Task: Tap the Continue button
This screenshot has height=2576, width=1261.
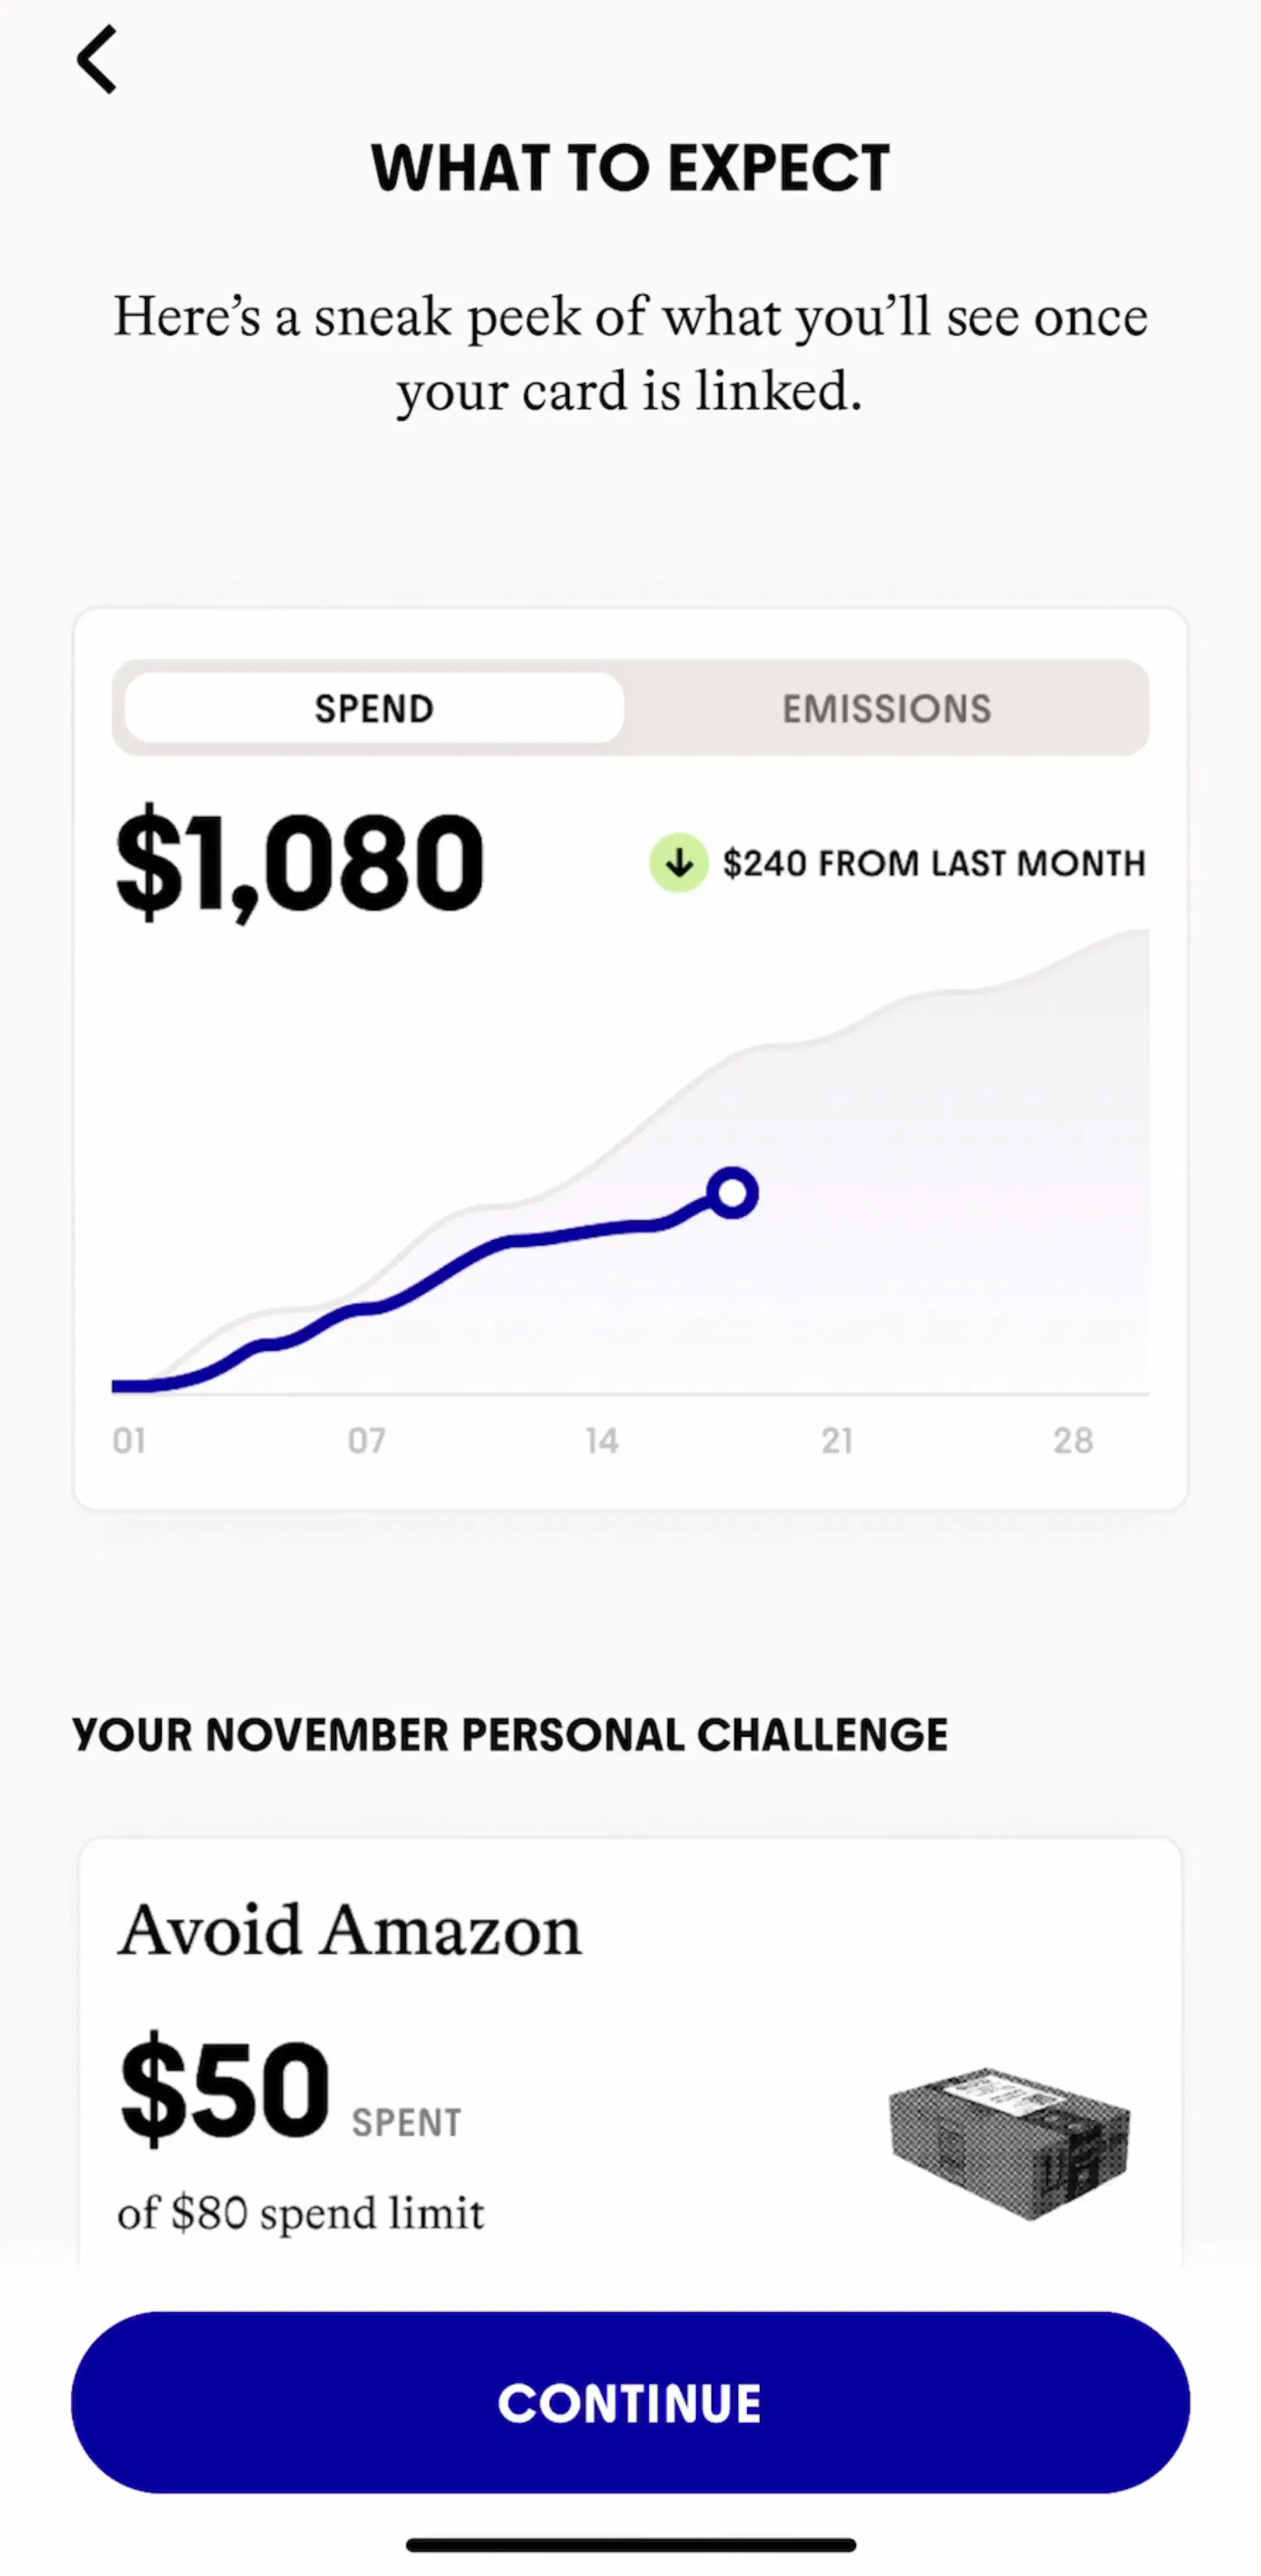Action: (630, 2402)
